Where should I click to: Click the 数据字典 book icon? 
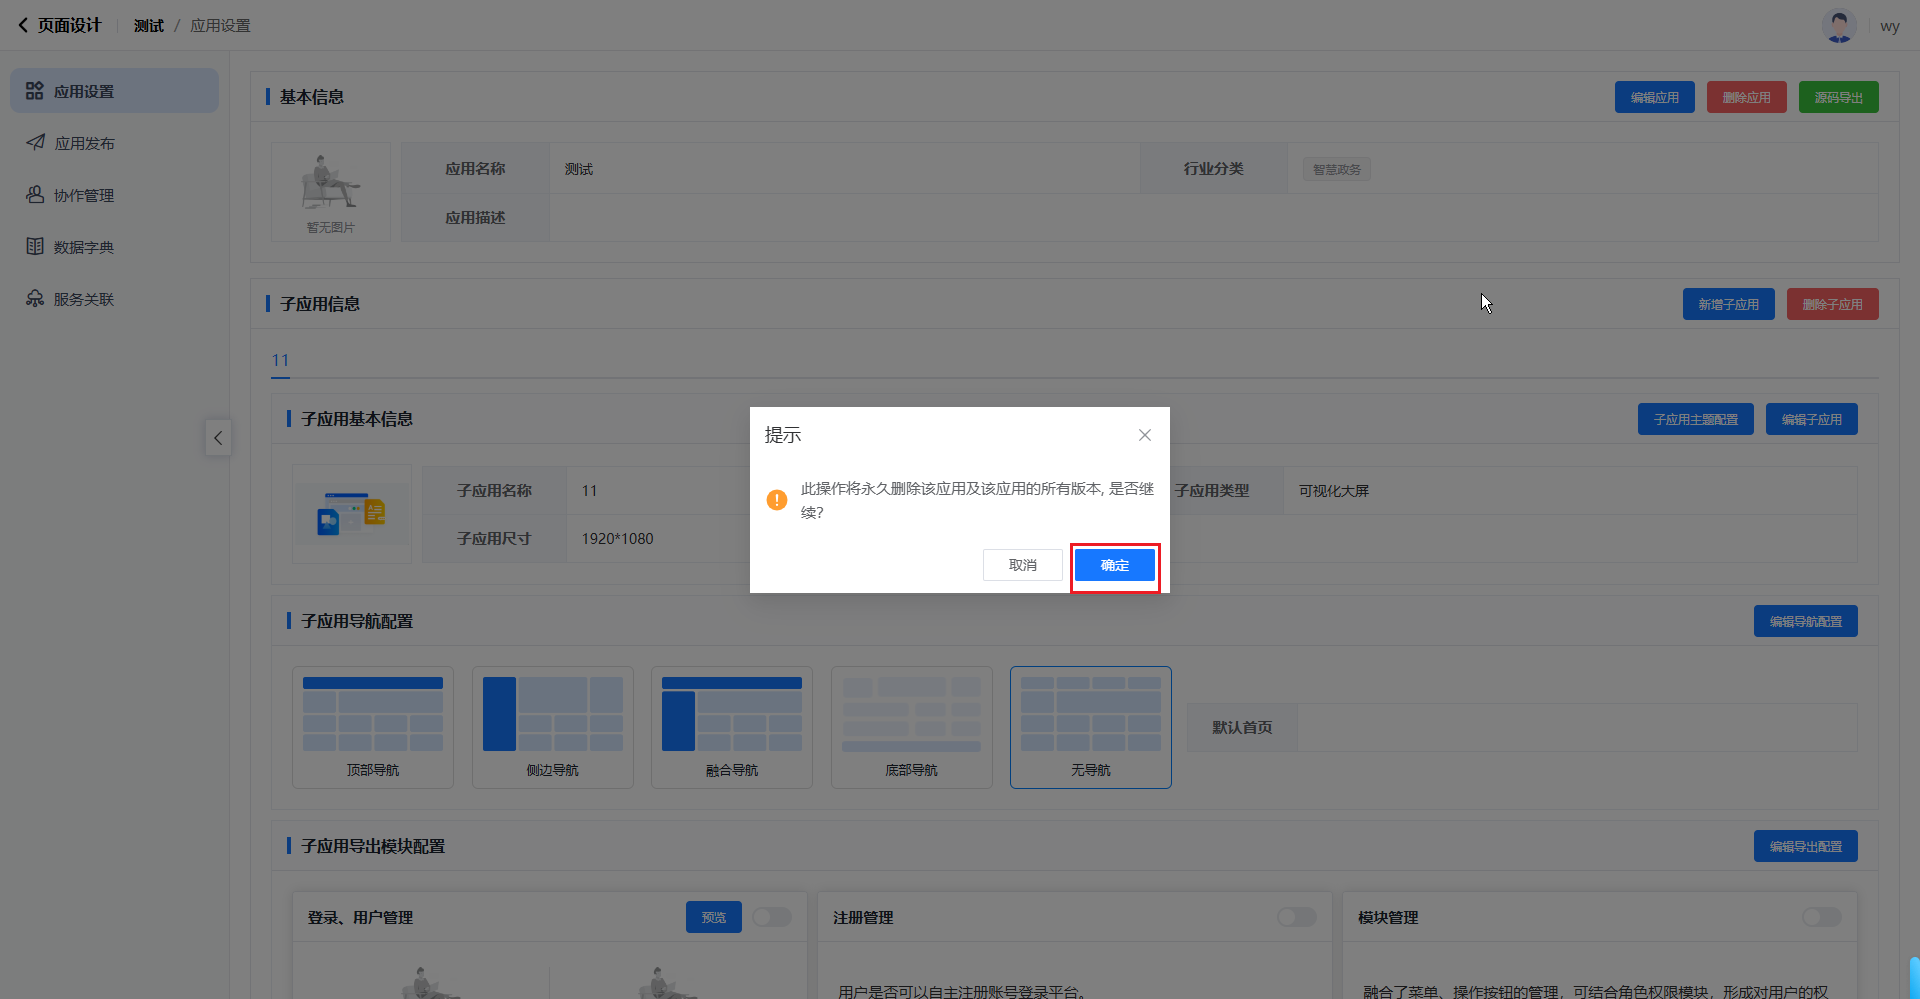[35, 247]
